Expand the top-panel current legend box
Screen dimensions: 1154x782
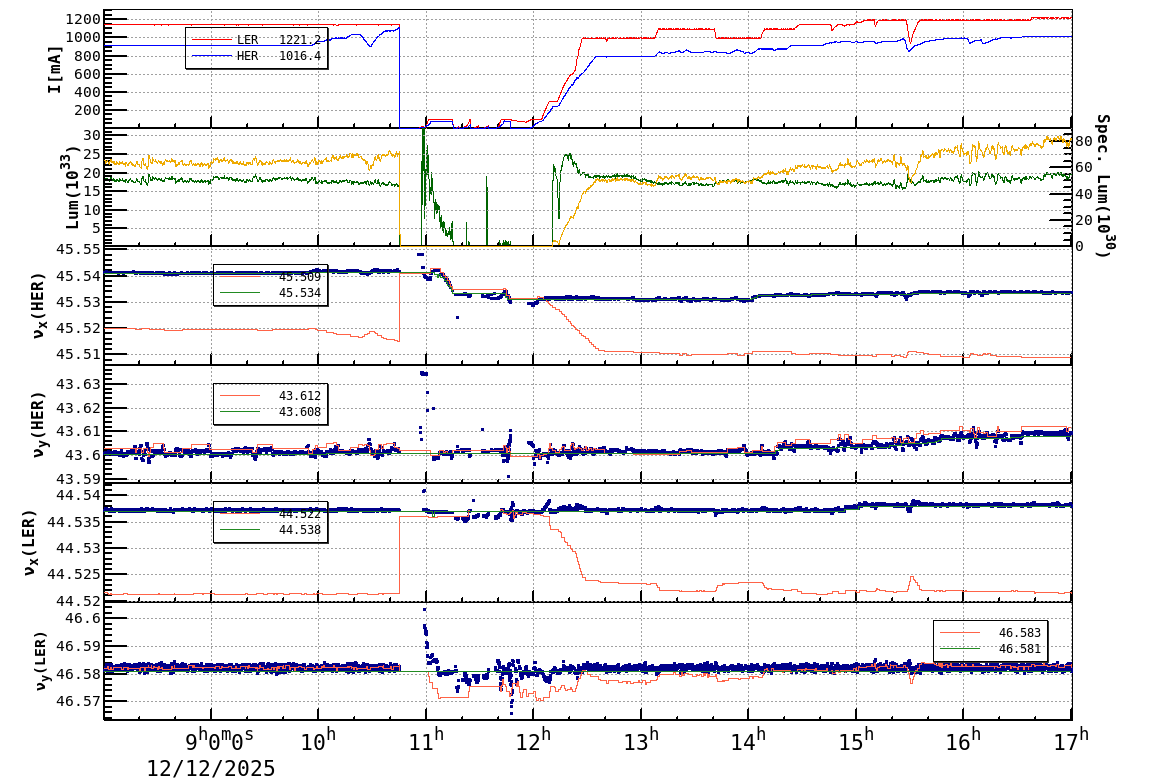click(255, 47)
